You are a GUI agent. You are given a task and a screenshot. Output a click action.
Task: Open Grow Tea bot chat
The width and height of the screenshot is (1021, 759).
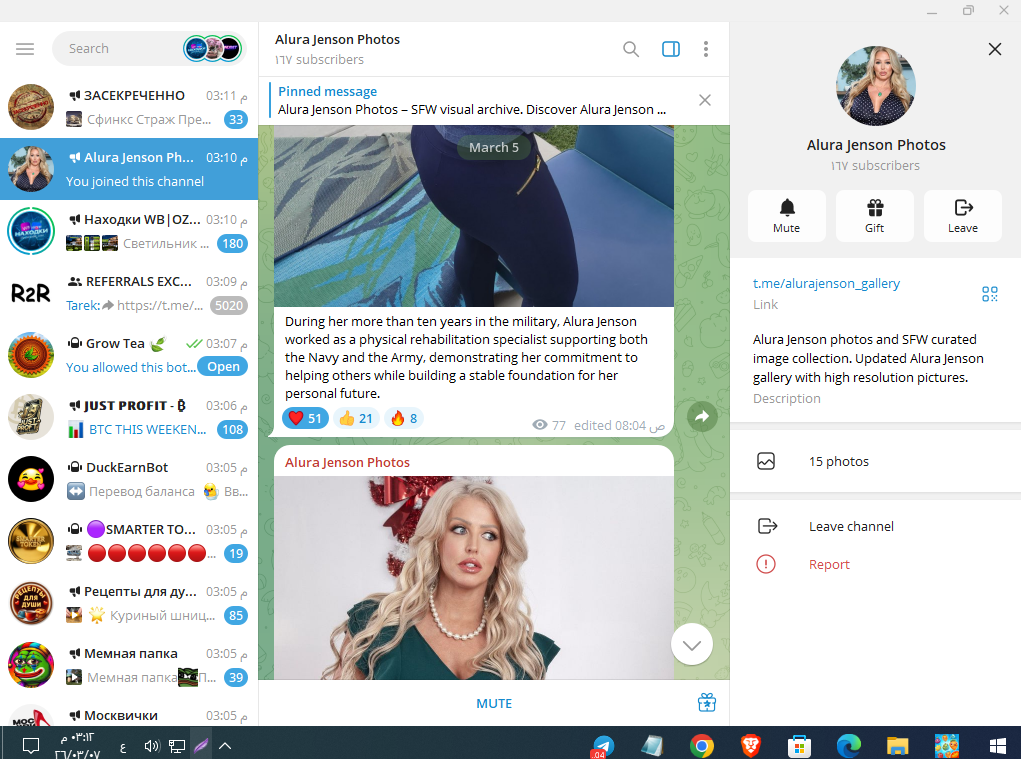point(129,355)
